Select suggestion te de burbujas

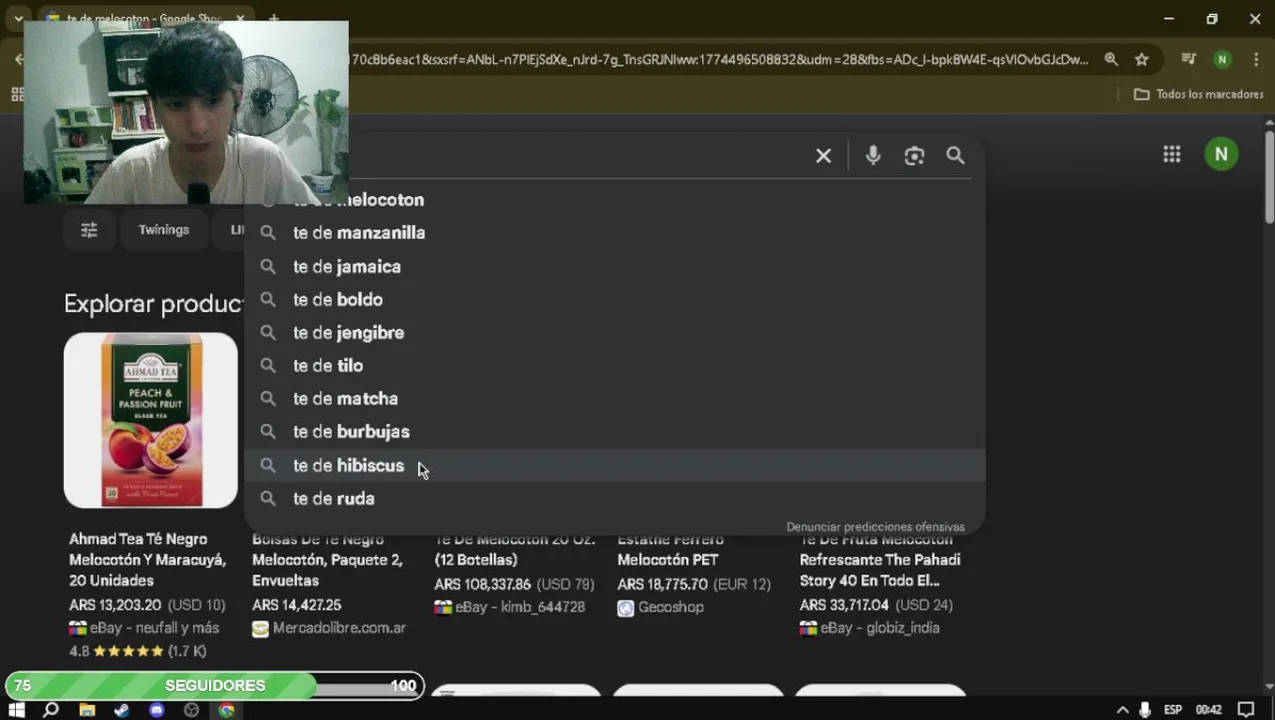point(615,432)
